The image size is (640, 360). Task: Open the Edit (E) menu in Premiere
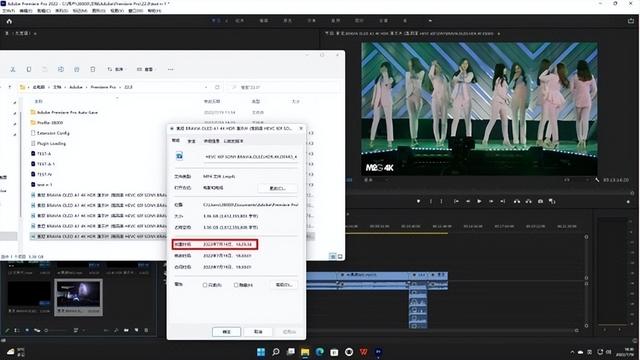[x=26, y=11]
